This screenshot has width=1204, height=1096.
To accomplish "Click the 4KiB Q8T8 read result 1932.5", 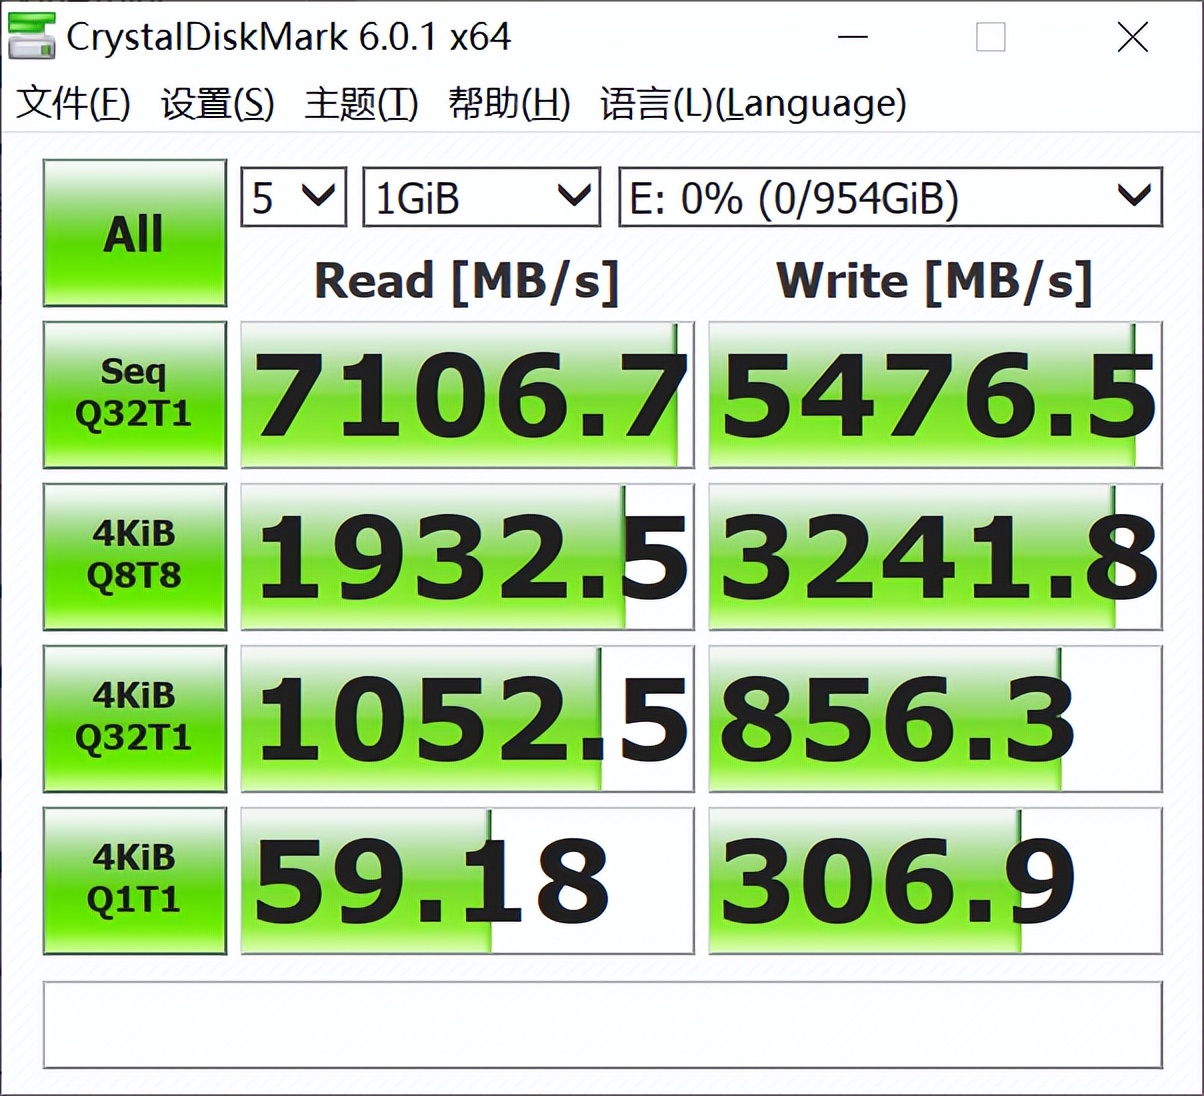I will tap(467, 557).
